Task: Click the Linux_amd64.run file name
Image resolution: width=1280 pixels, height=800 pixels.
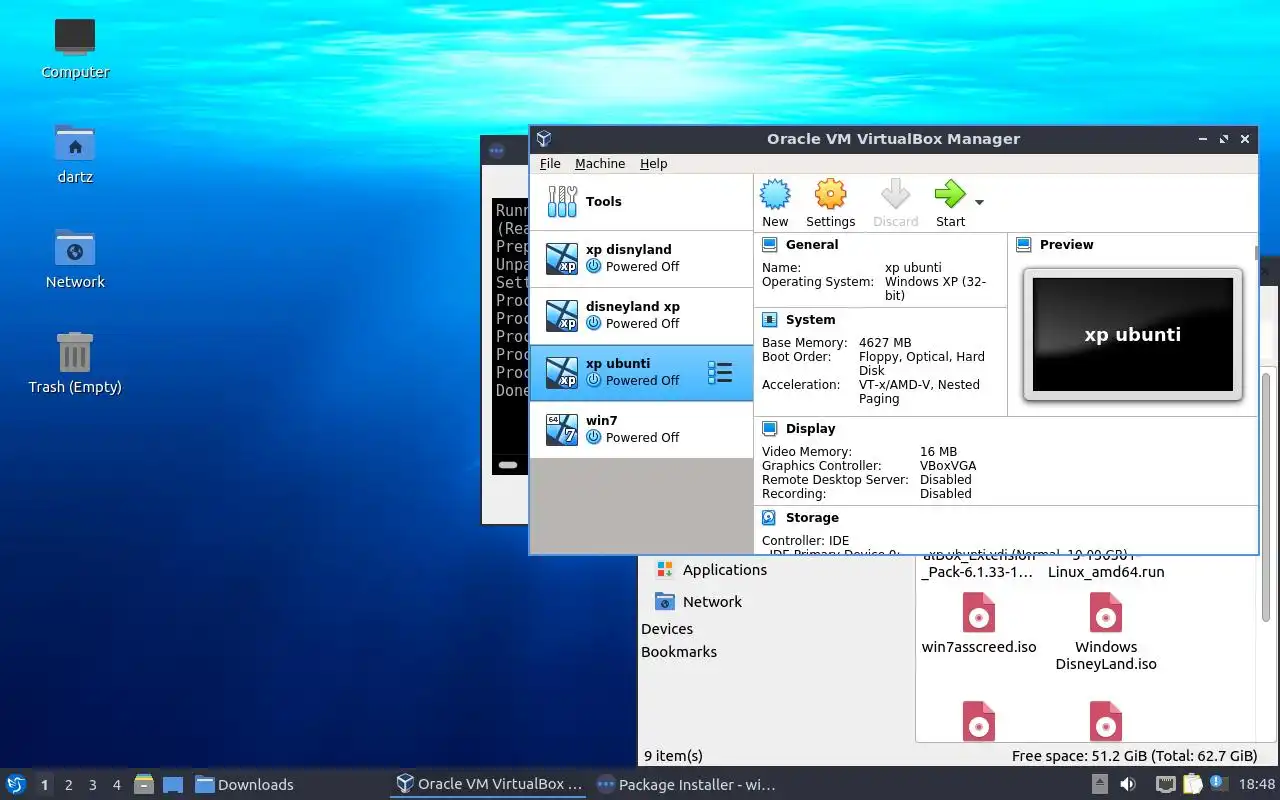Action: [1106, 572]
